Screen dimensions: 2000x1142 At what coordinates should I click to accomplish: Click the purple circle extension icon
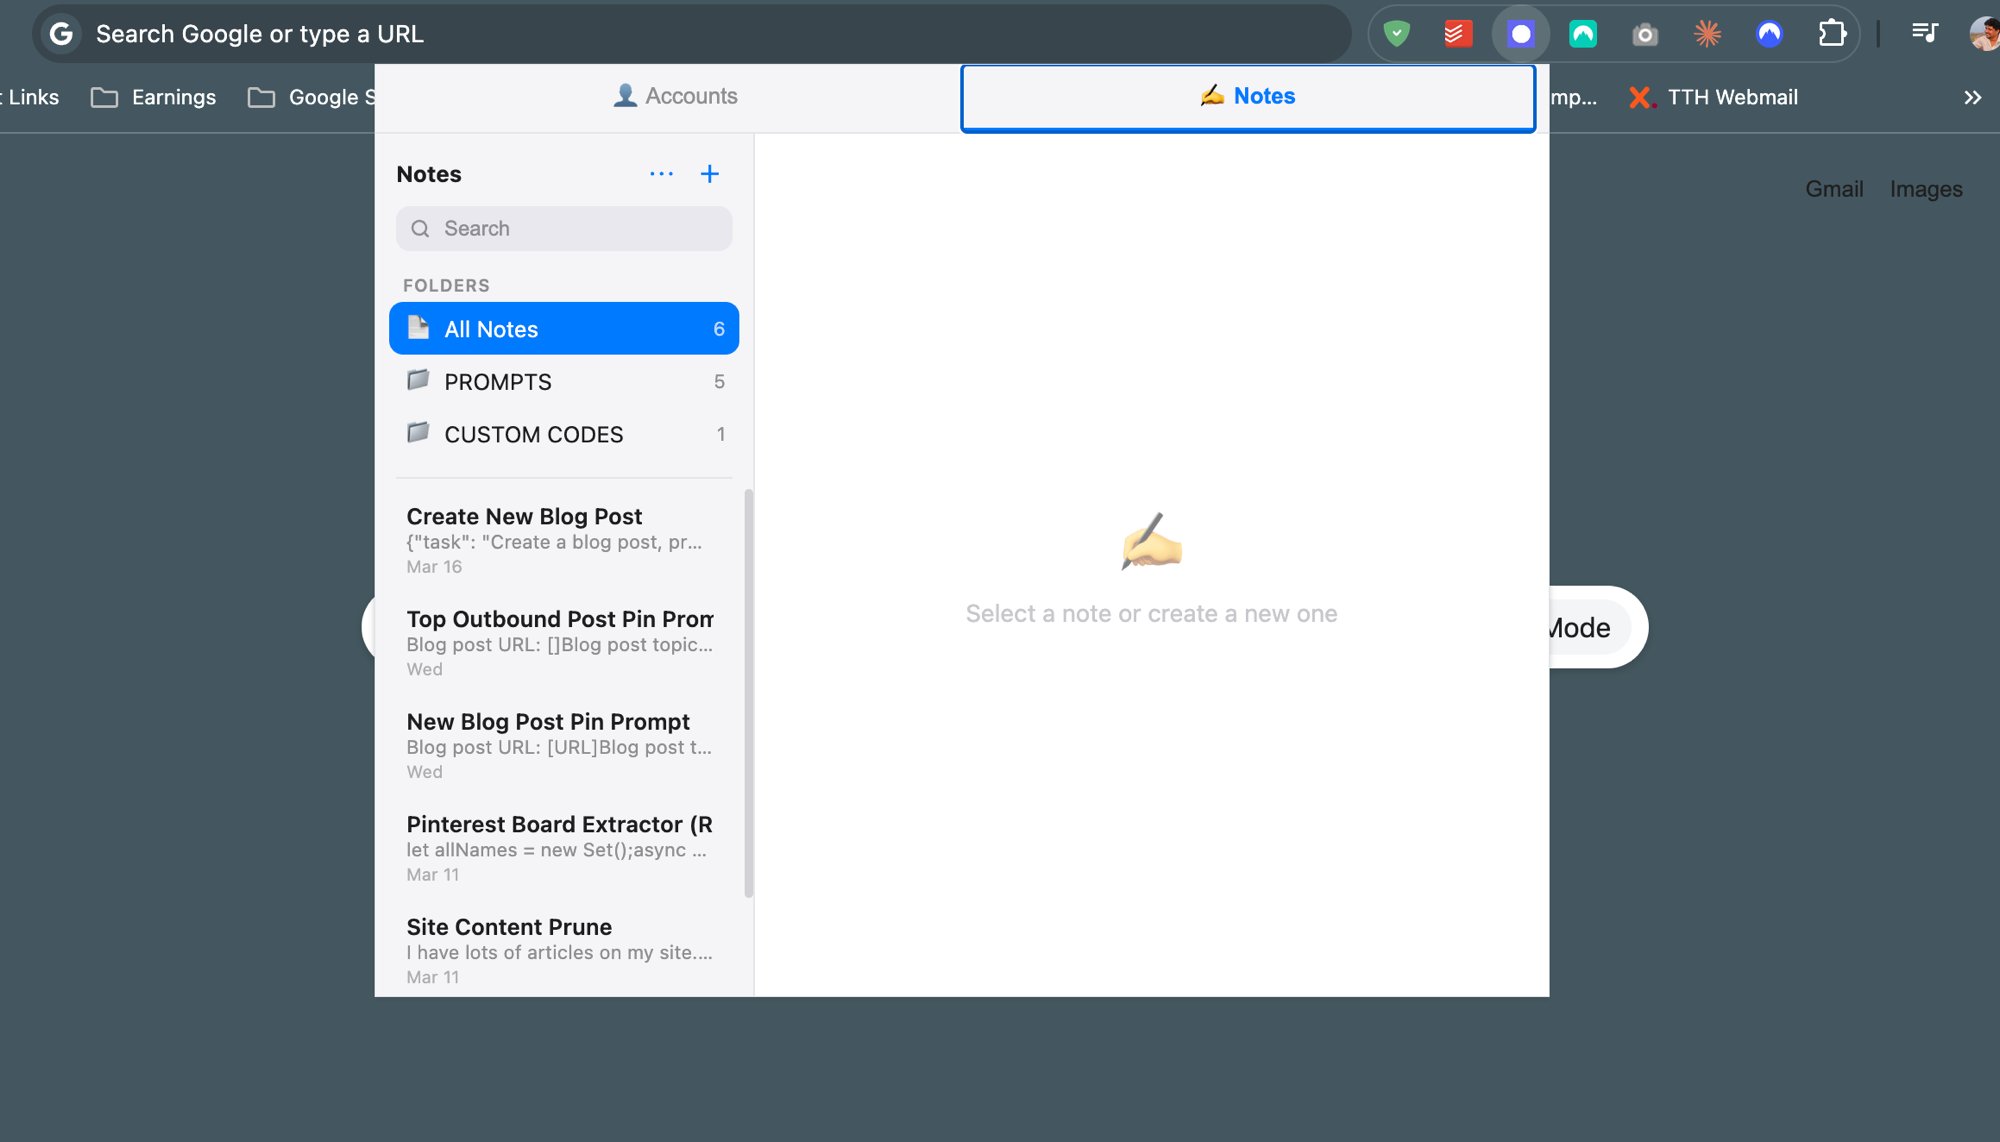(1520, 34)
